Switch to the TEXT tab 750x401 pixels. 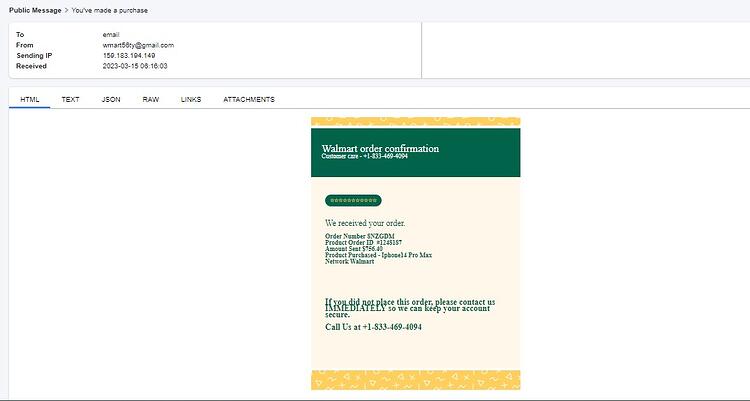pos(70,100)
